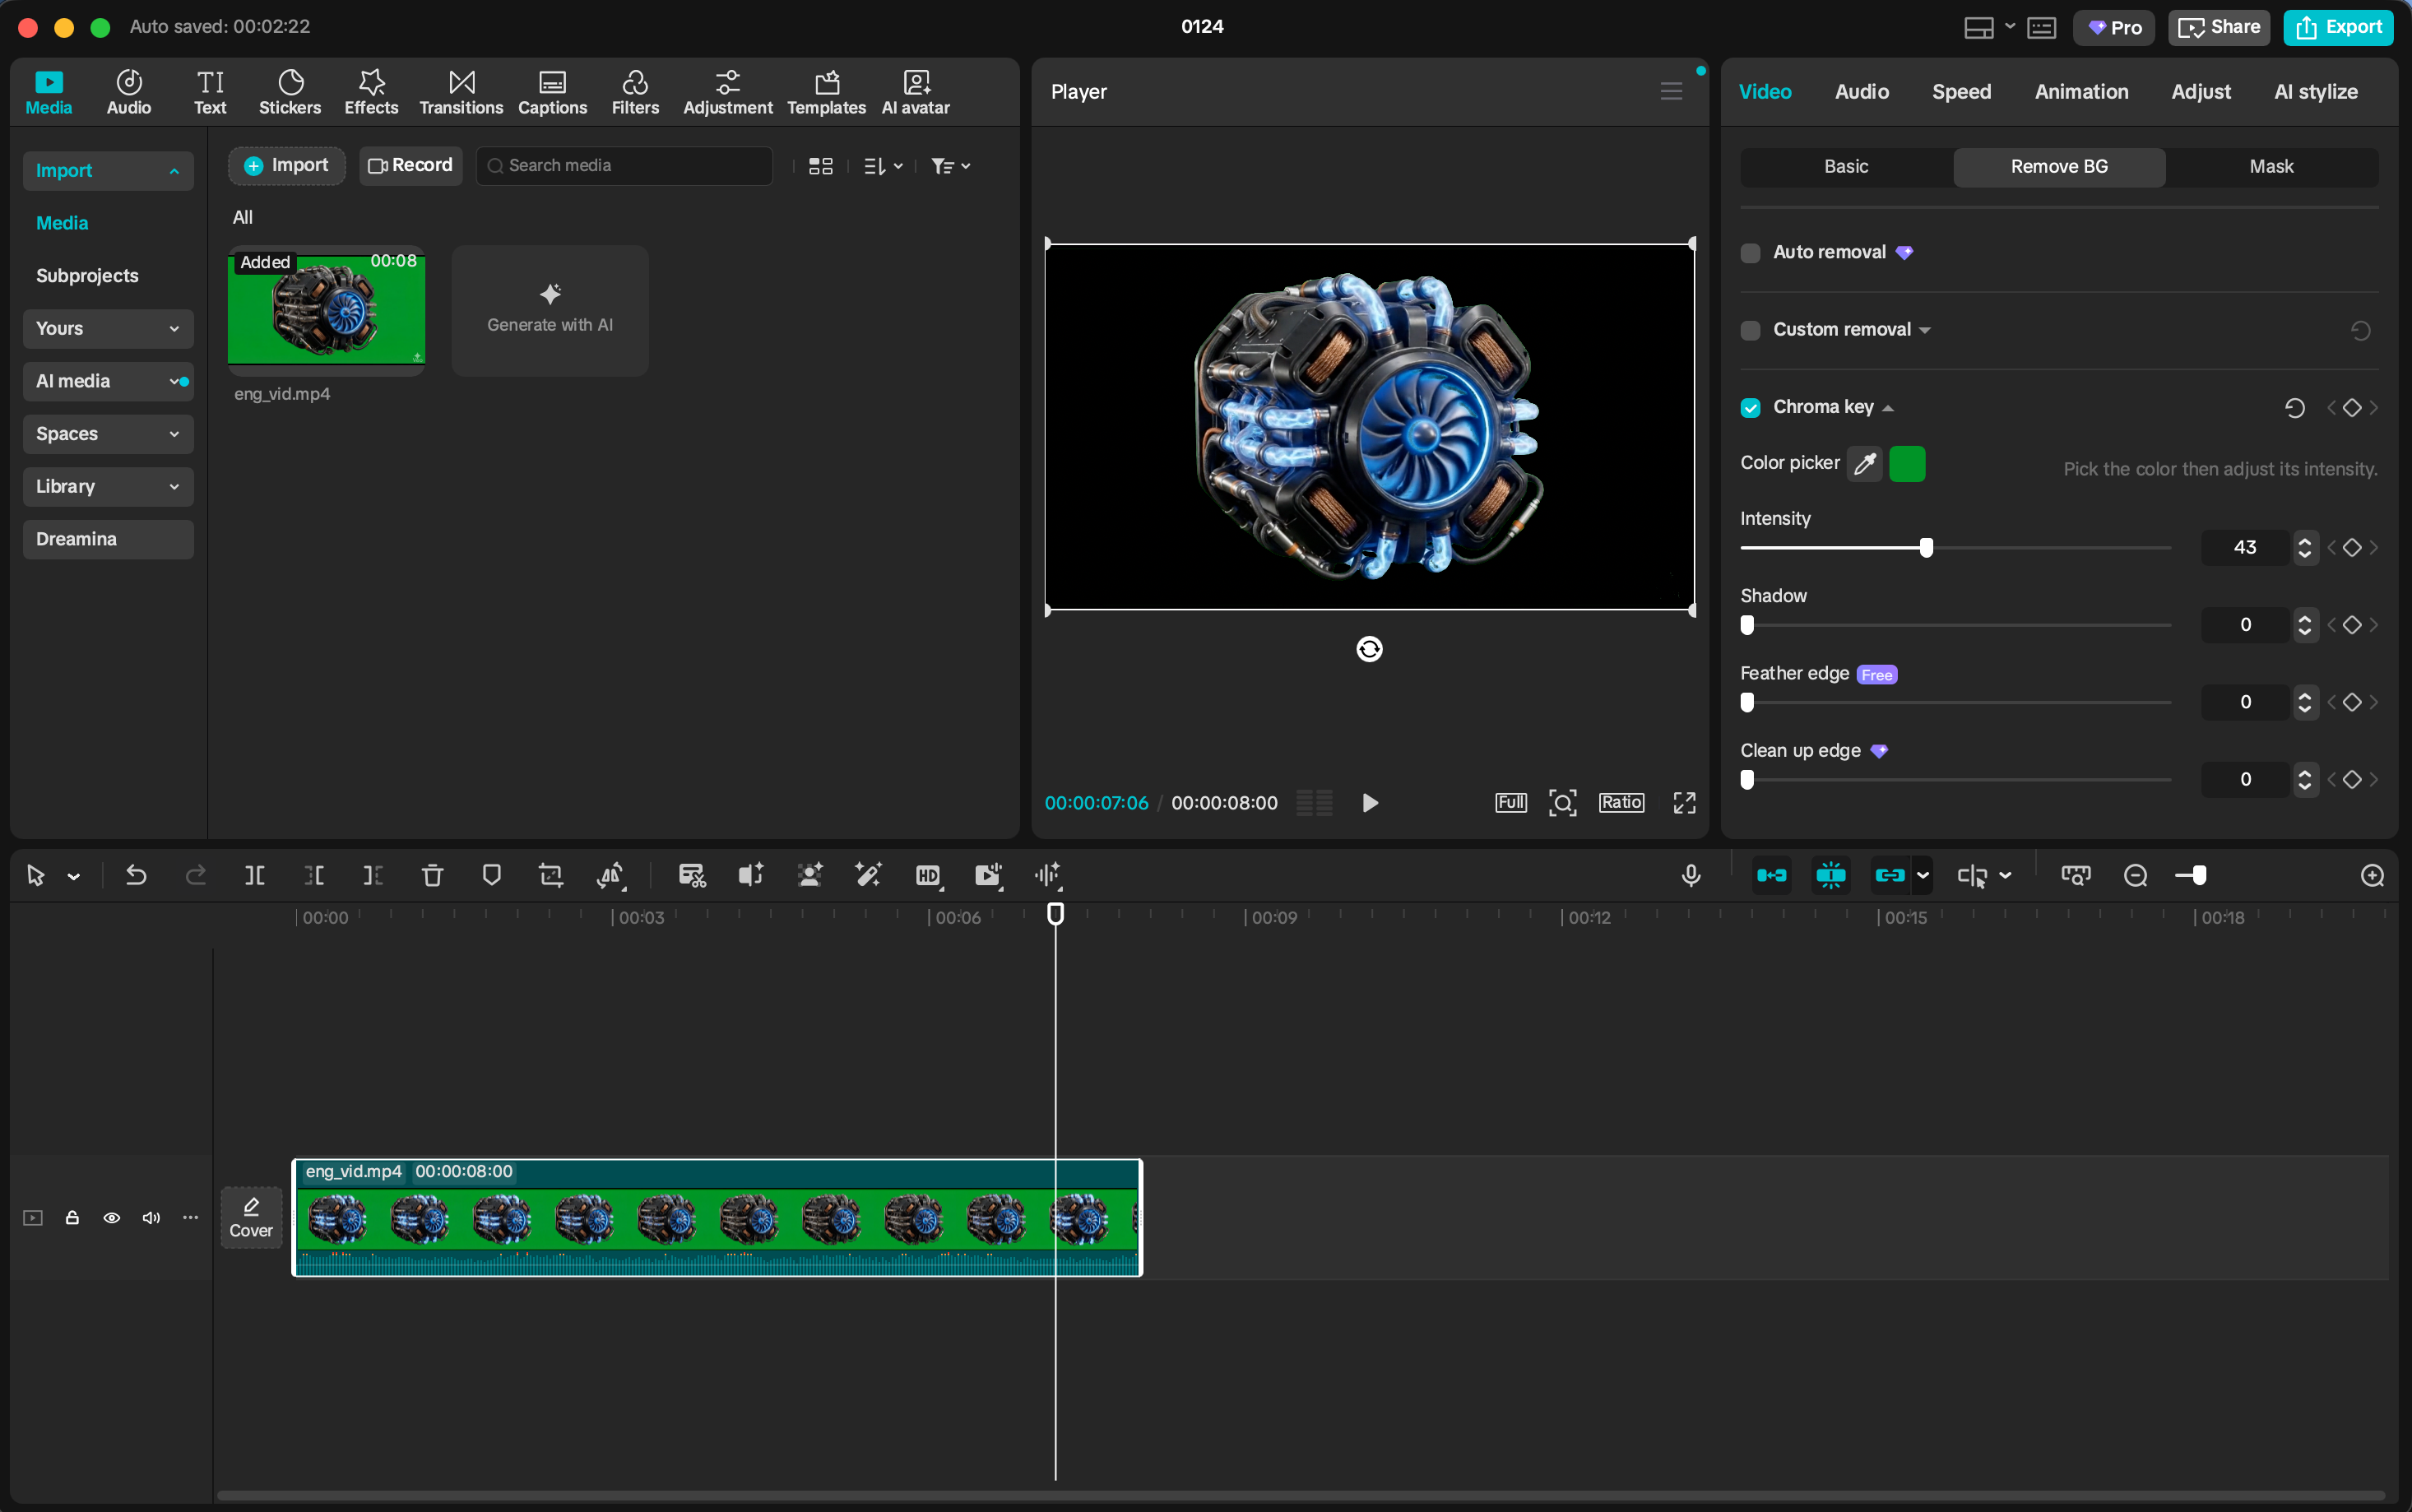The height and width of the screenshot is (1512, 2412).
Task: Click the Record button in the media panel
Action: pos(410,165)
